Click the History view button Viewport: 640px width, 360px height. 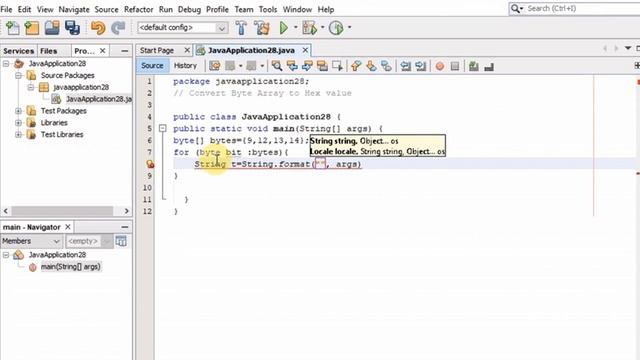pyautogui.click(x=185, y=66)
